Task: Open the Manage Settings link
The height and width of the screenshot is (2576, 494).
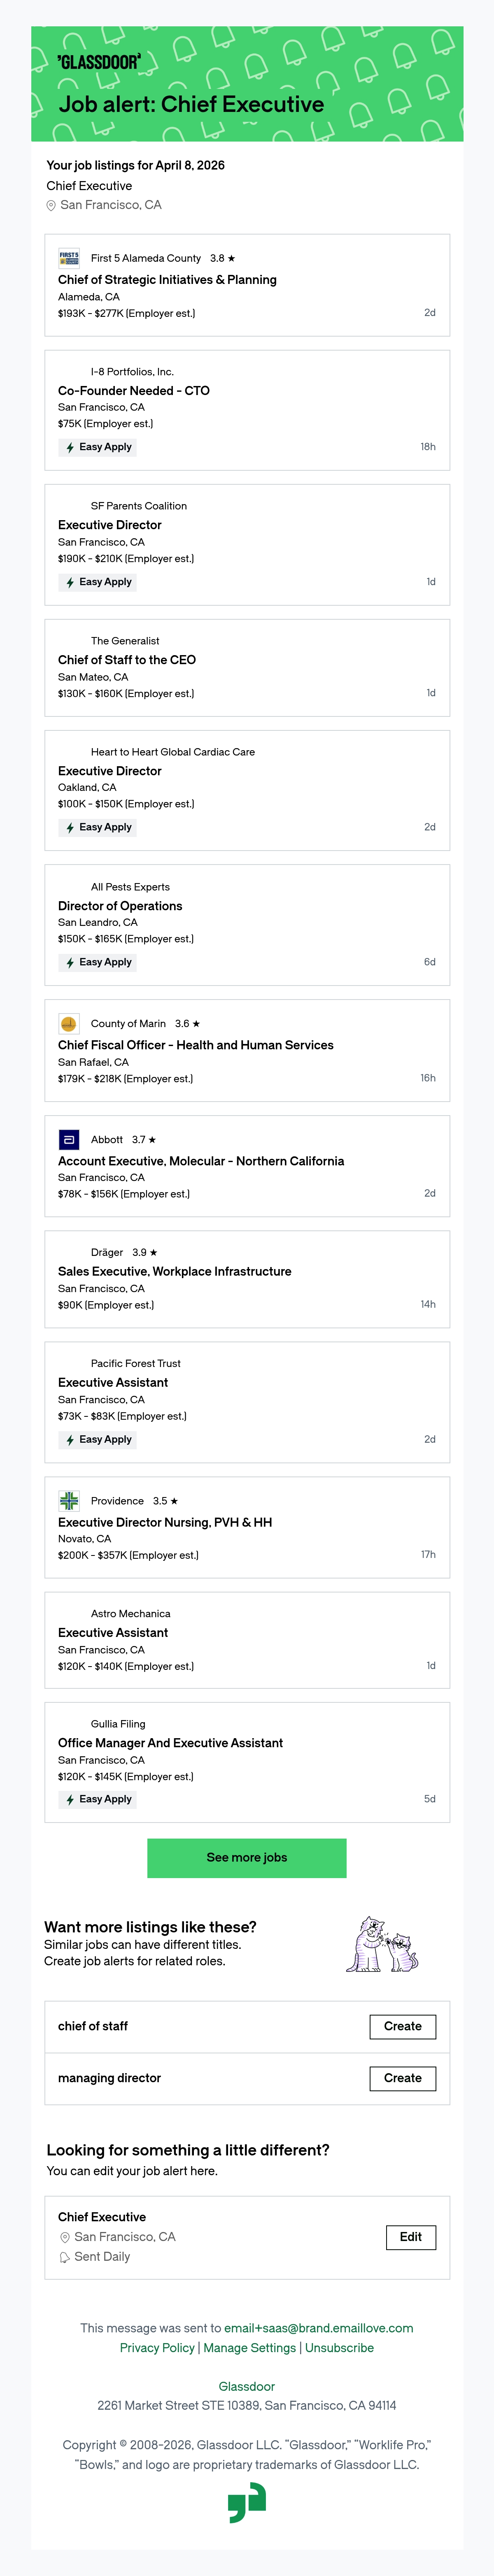Action: point(250,2348)
